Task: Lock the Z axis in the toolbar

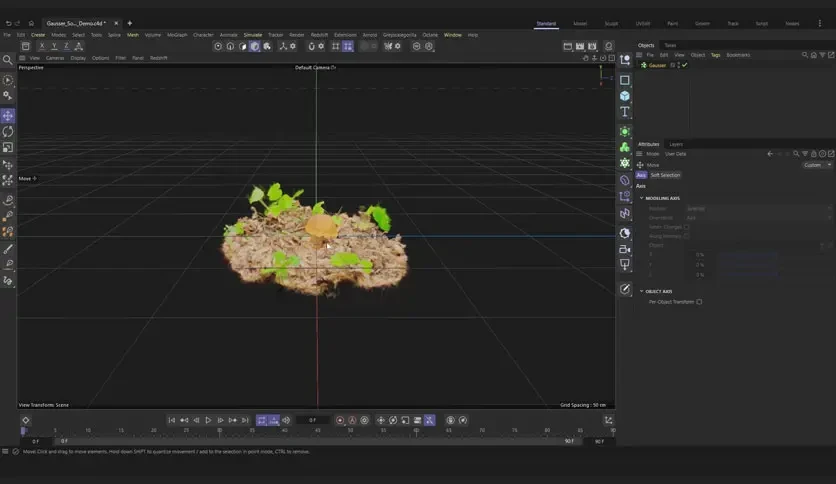Action: tap(66, 46)
